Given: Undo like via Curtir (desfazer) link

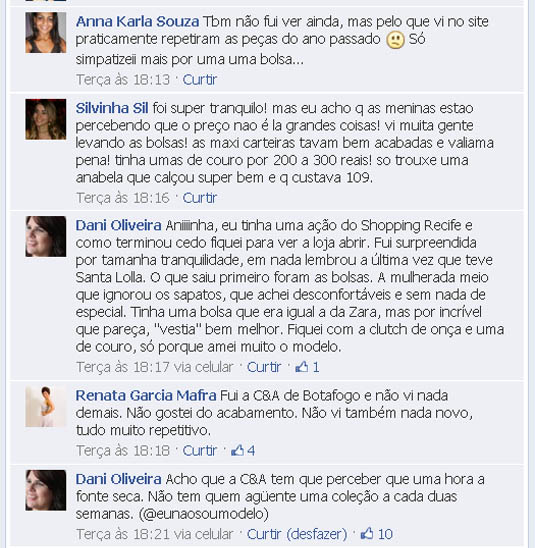Looking at the screenshot, I should (x=297, y=534).
